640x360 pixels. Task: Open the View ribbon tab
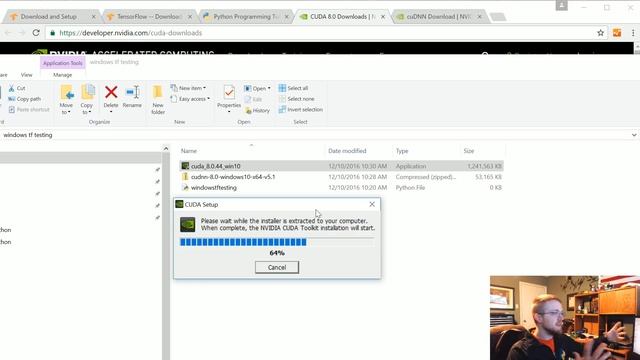27,75
